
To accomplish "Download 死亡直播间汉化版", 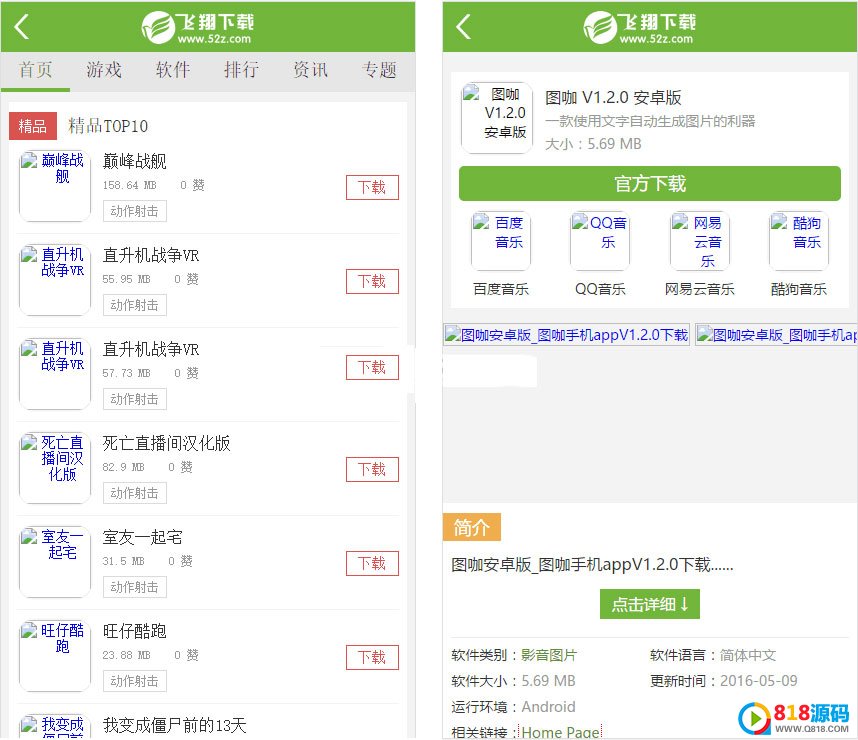I will coord(372,470).
